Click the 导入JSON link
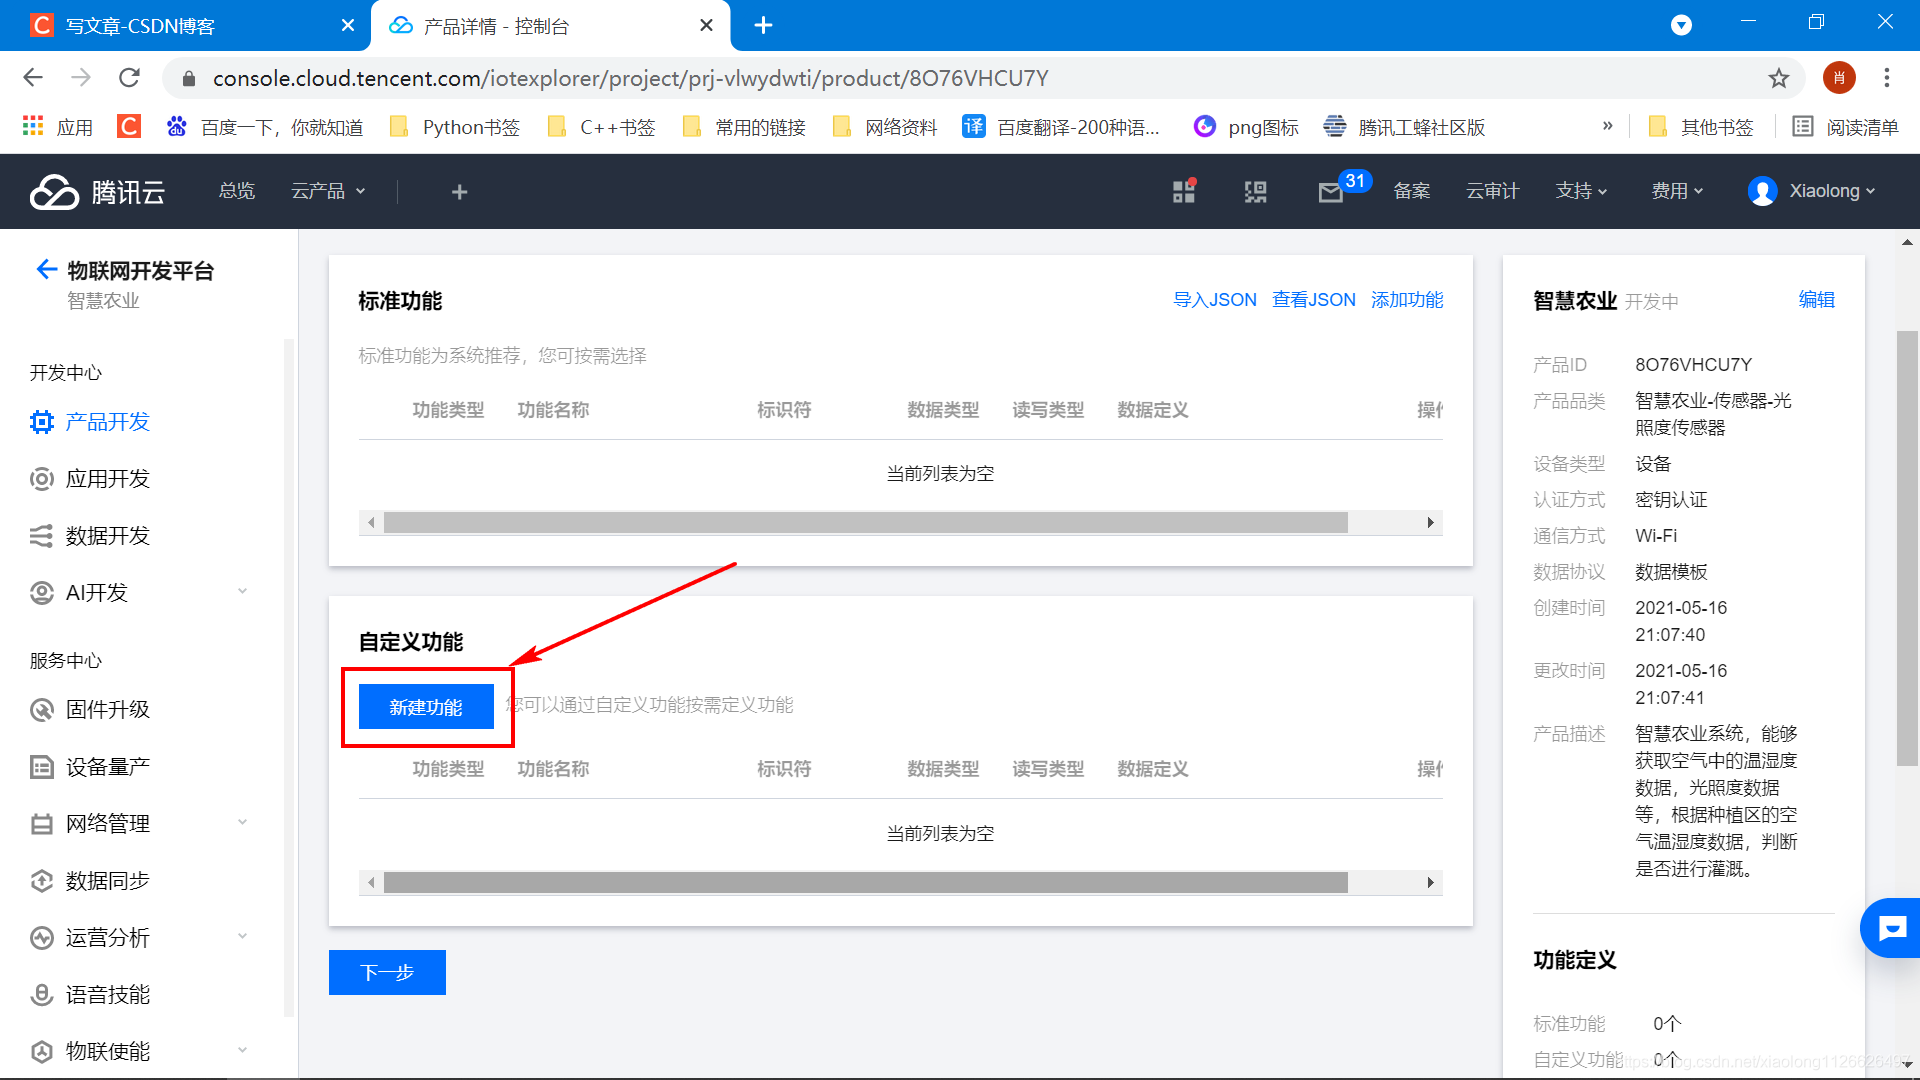Viewport: 1920px width, 1080px height. (x=1214, y=300)
